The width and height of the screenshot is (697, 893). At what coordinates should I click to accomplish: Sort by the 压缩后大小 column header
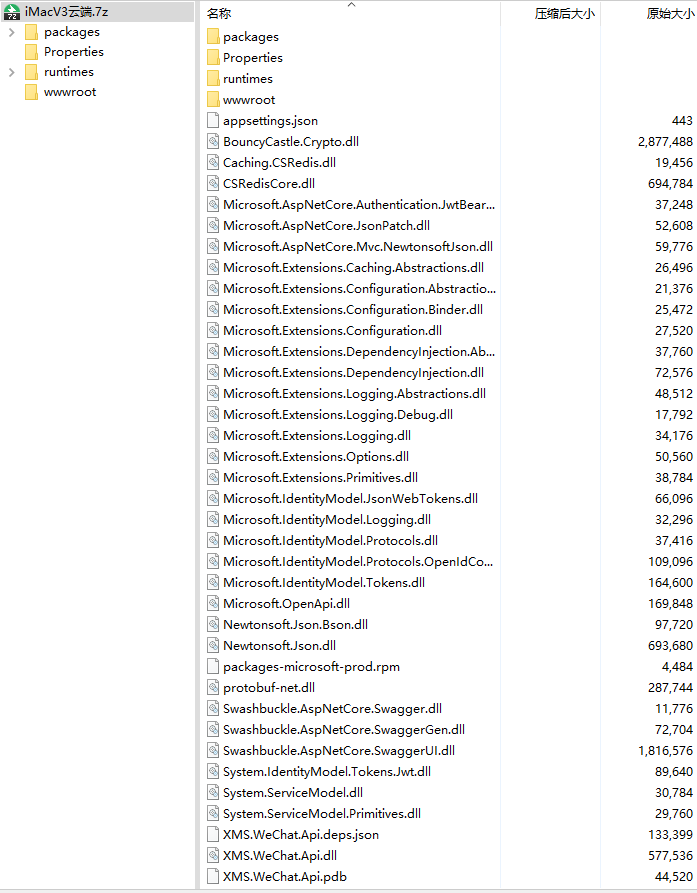point(564,14)
